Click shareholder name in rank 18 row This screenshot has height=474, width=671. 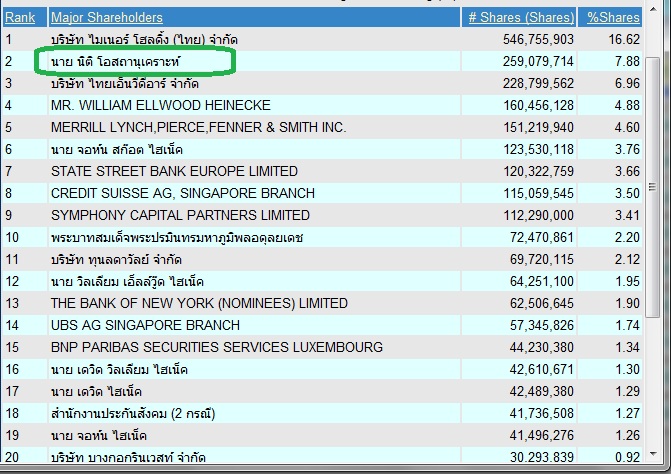point(133,413)
